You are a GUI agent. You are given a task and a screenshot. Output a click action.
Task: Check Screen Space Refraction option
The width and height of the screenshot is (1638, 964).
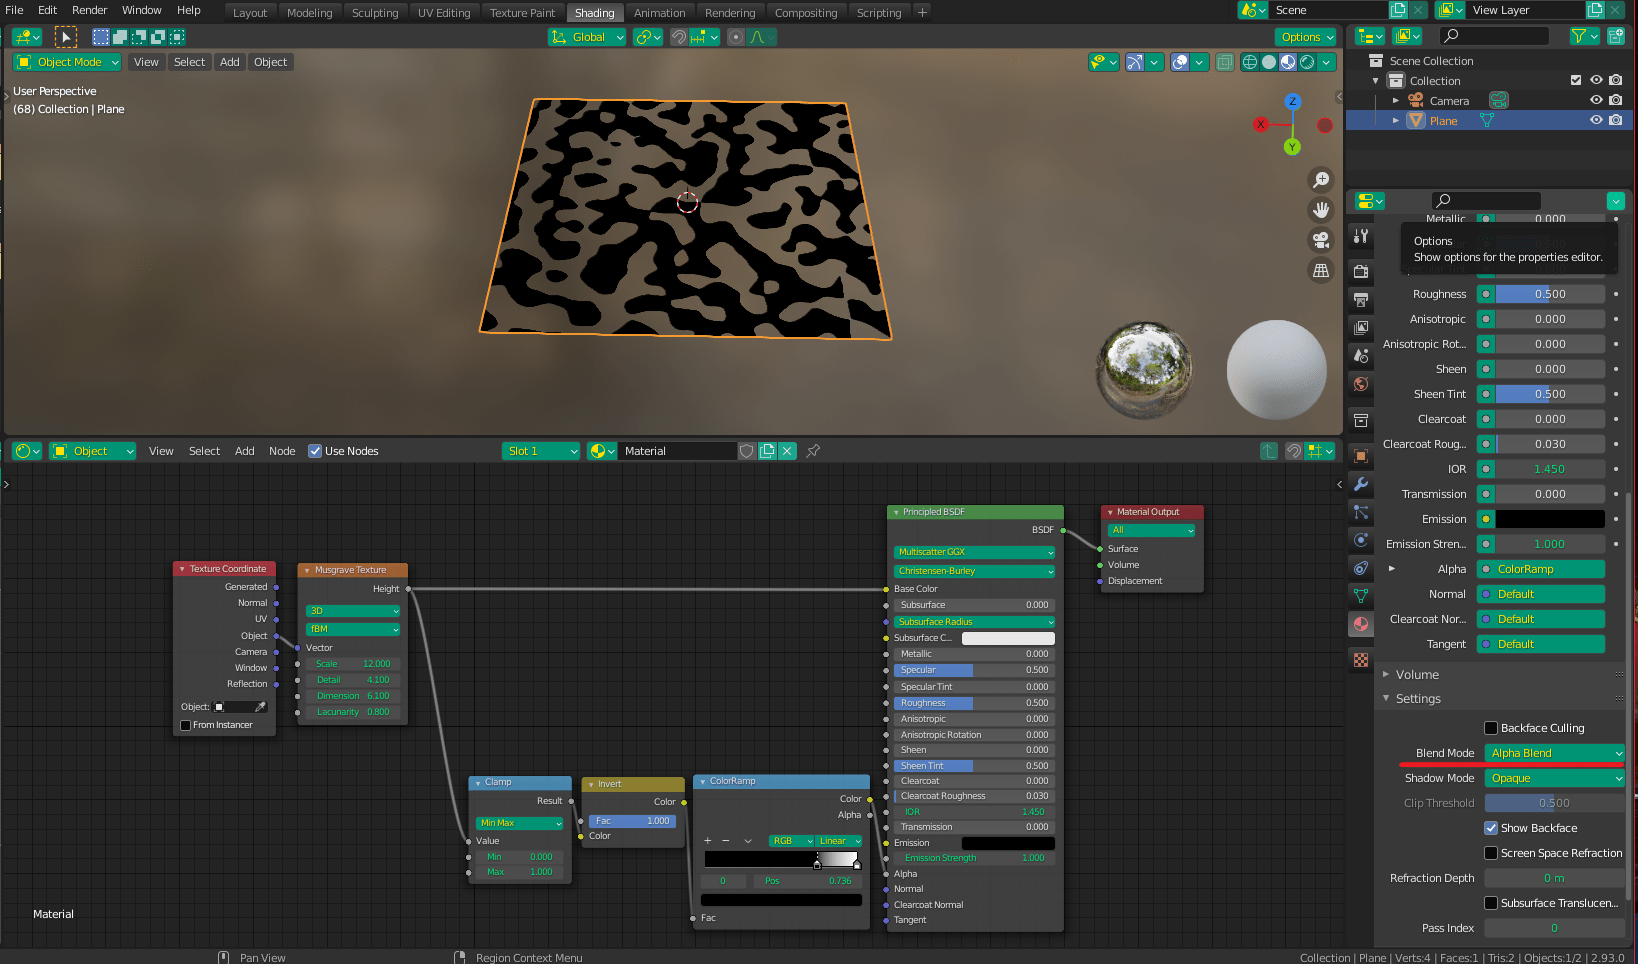tap(1491, 853)
